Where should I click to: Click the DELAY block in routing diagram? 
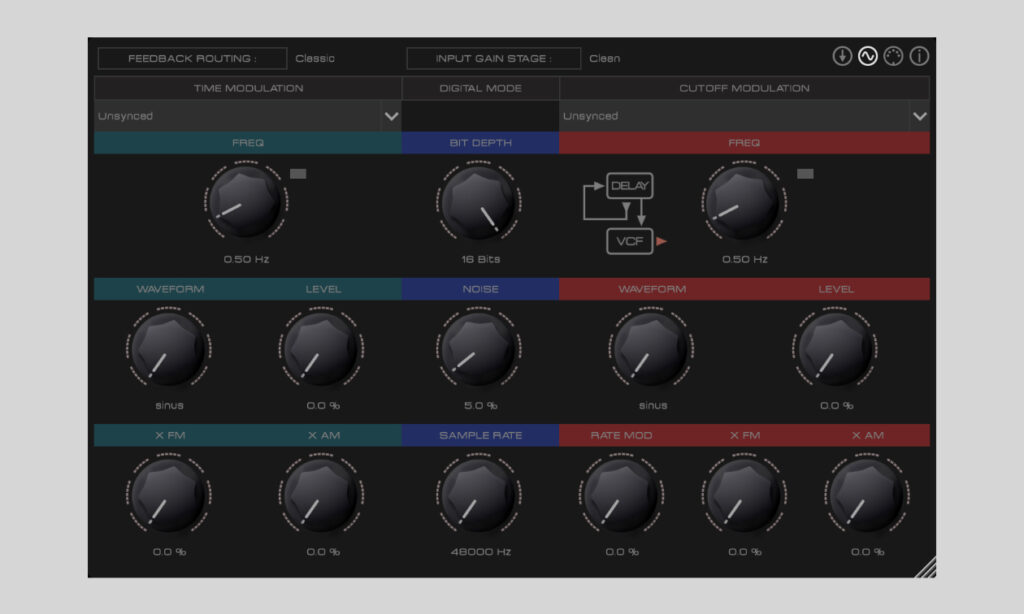tap(630, 186)
